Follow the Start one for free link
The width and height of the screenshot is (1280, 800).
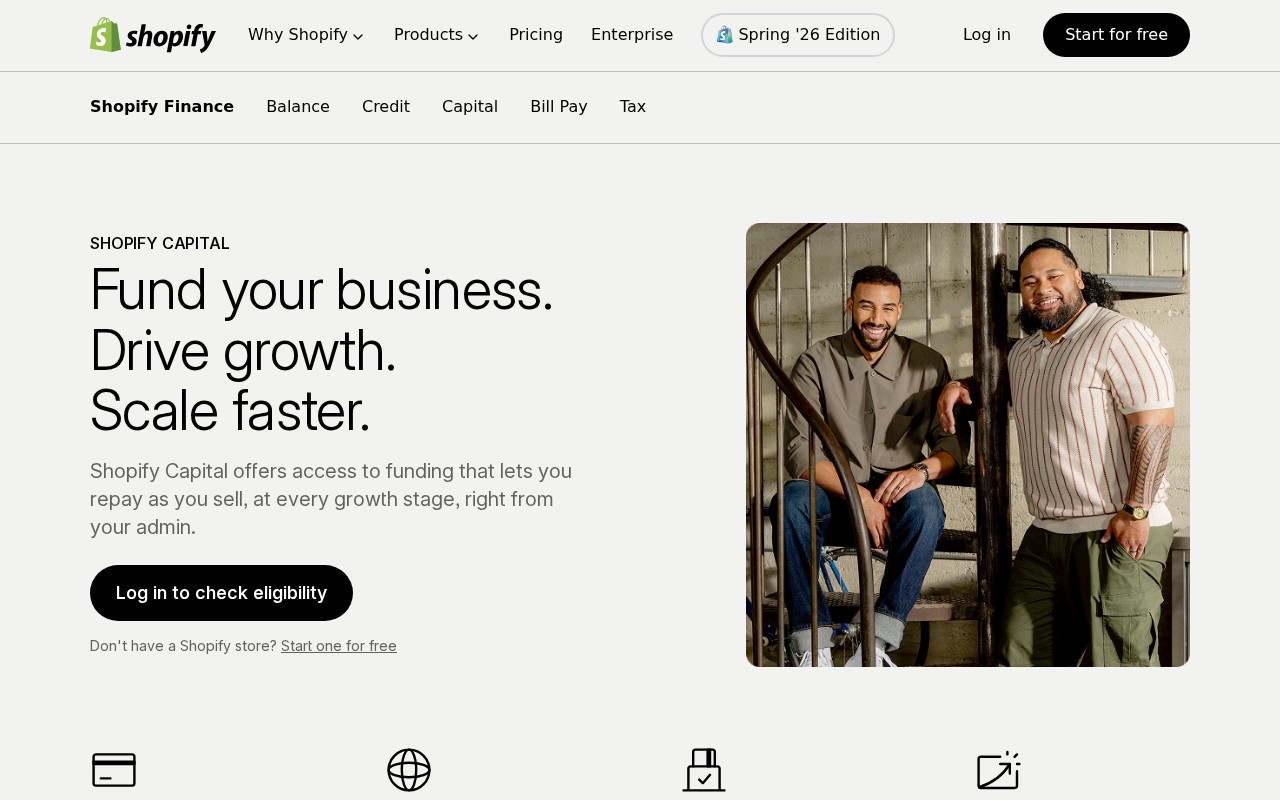[x=339, y=646]
